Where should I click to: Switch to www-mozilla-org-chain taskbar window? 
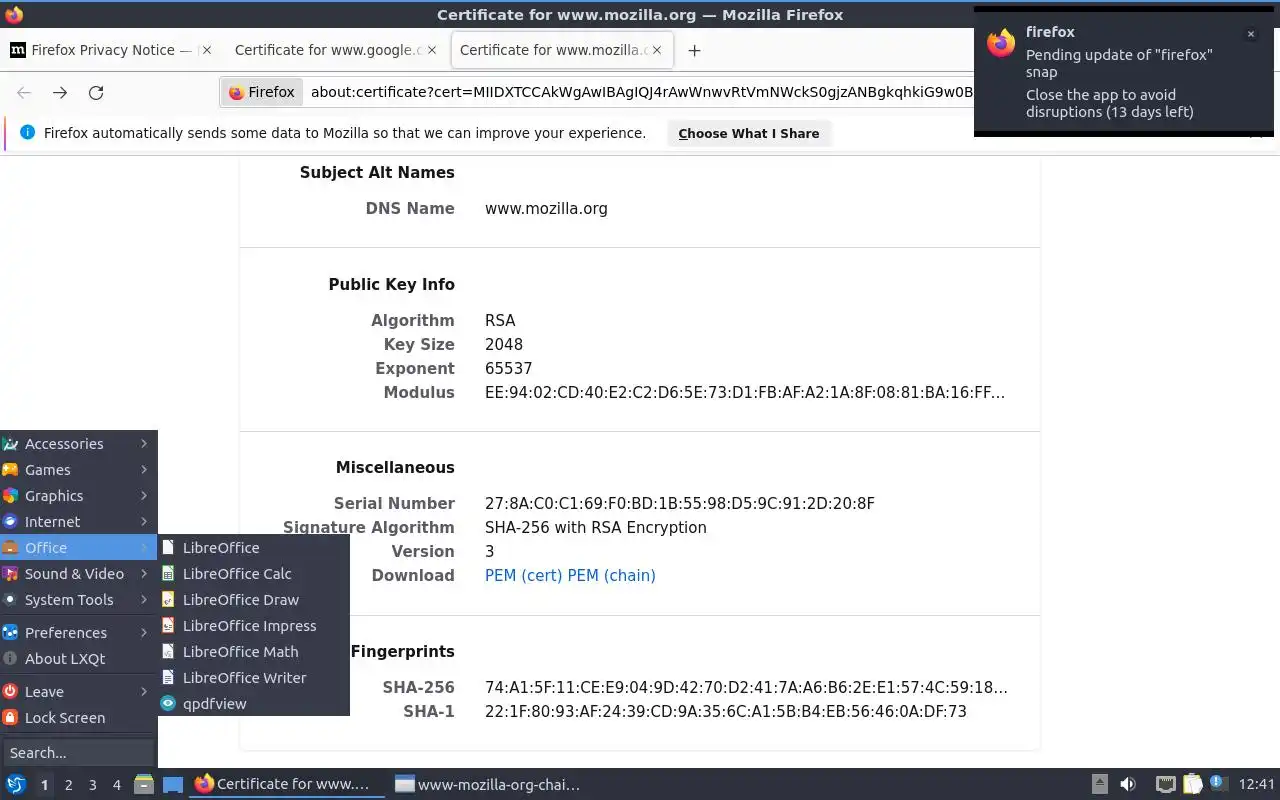coord(488,785)
